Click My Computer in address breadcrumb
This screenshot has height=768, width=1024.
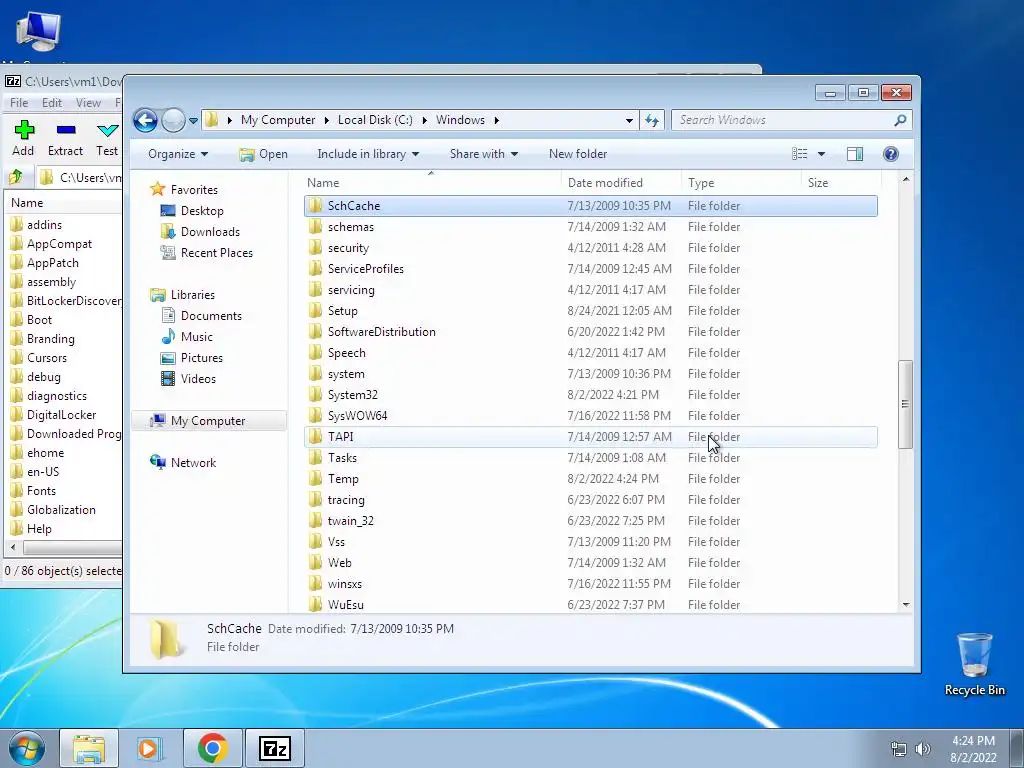(x=278, y=120)
